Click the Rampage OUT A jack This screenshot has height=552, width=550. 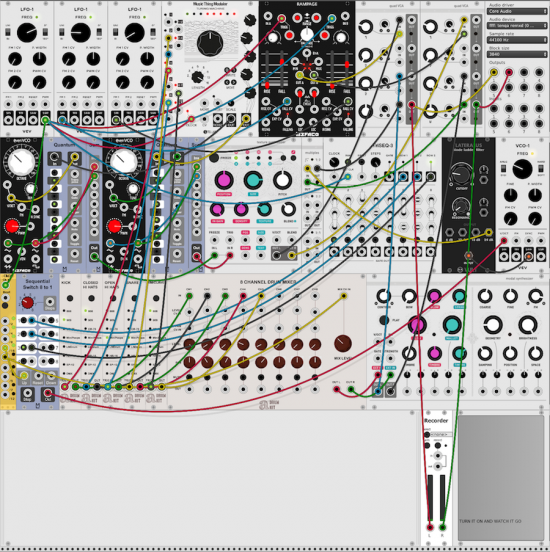click(299, 75)
